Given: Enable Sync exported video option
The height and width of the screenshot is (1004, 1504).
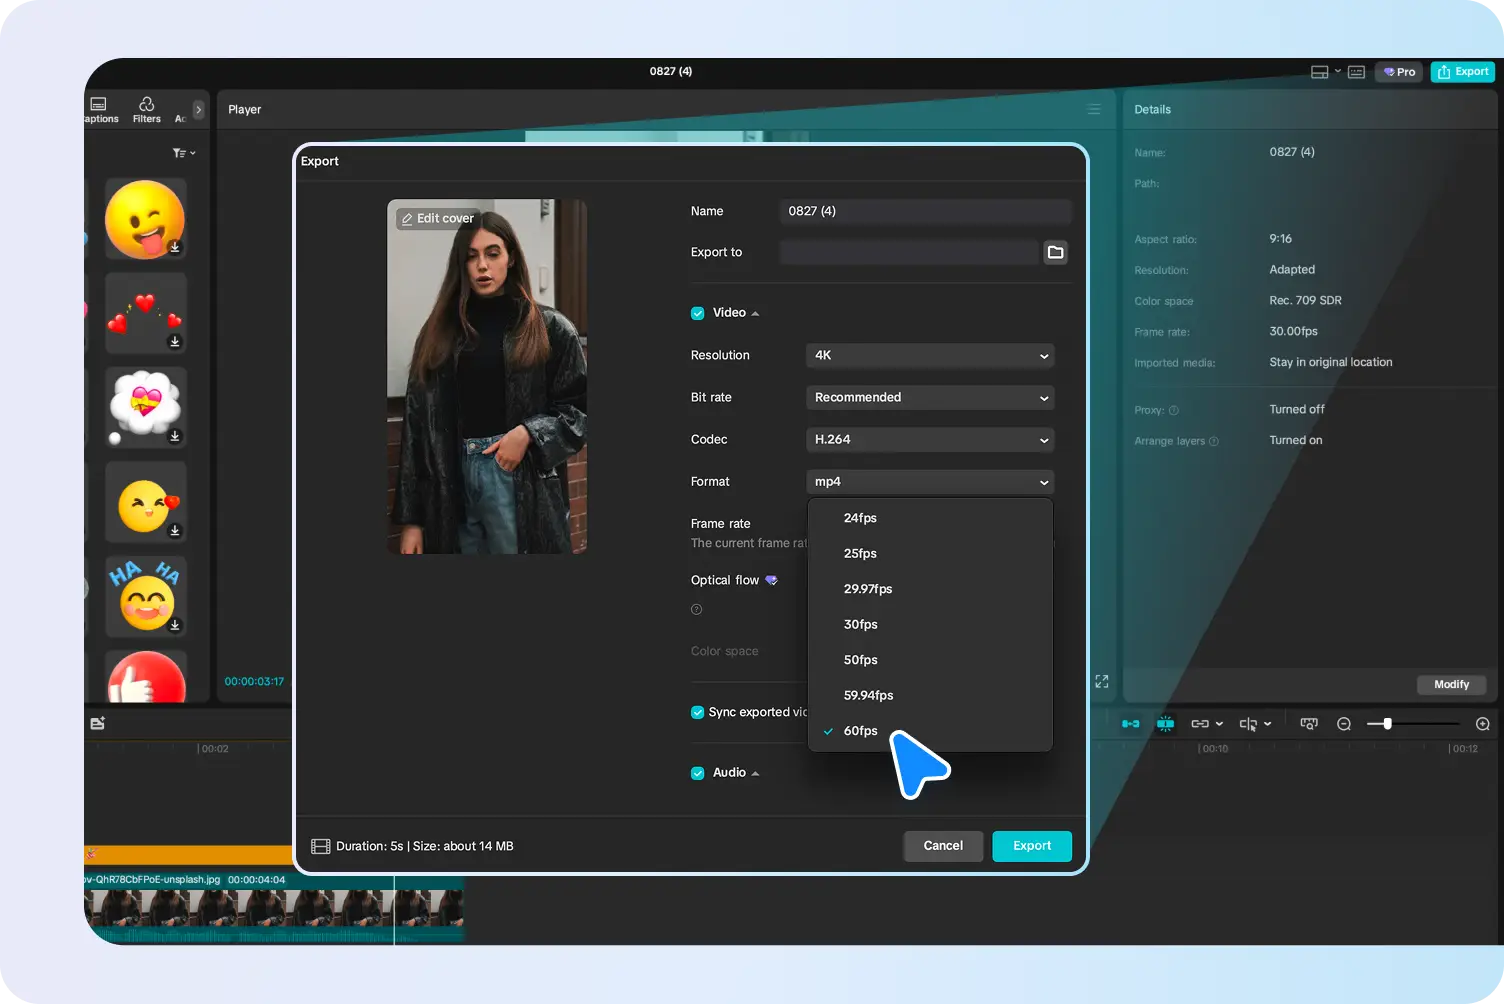Looking at the screenshot, I should pyautogui.click(x=697, y=712).
